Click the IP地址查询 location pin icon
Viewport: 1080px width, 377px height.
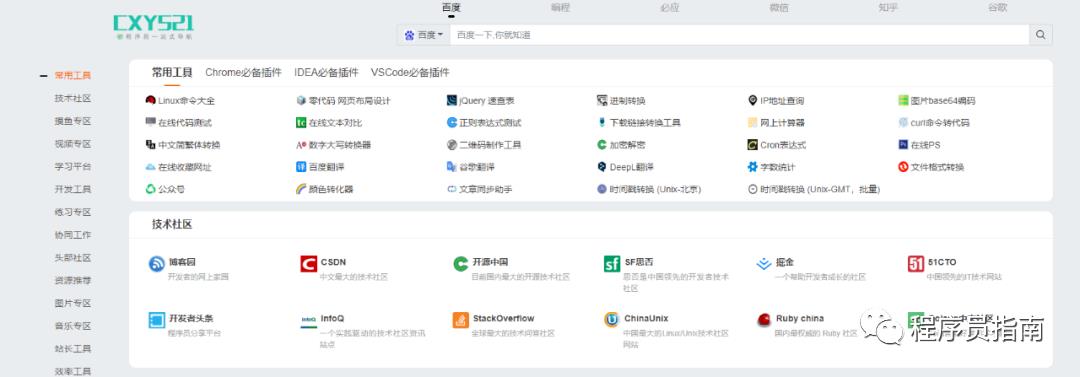click(x=753, y=101)
